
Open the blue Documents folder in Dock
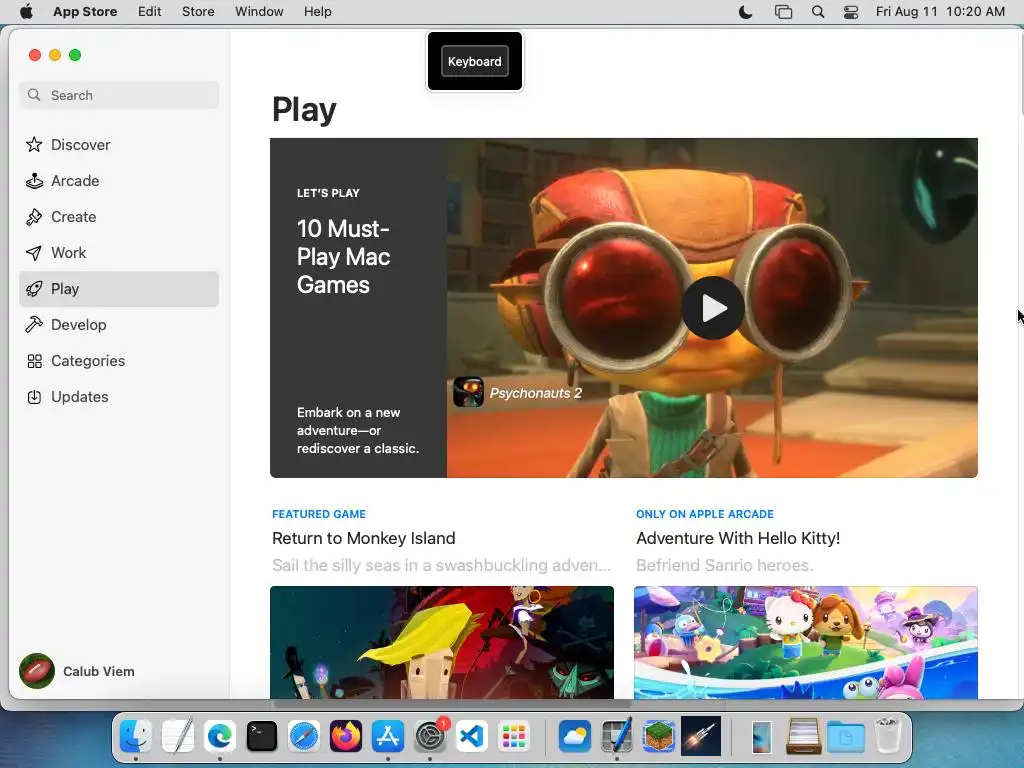pyautogui.click(x=846, y=737)
